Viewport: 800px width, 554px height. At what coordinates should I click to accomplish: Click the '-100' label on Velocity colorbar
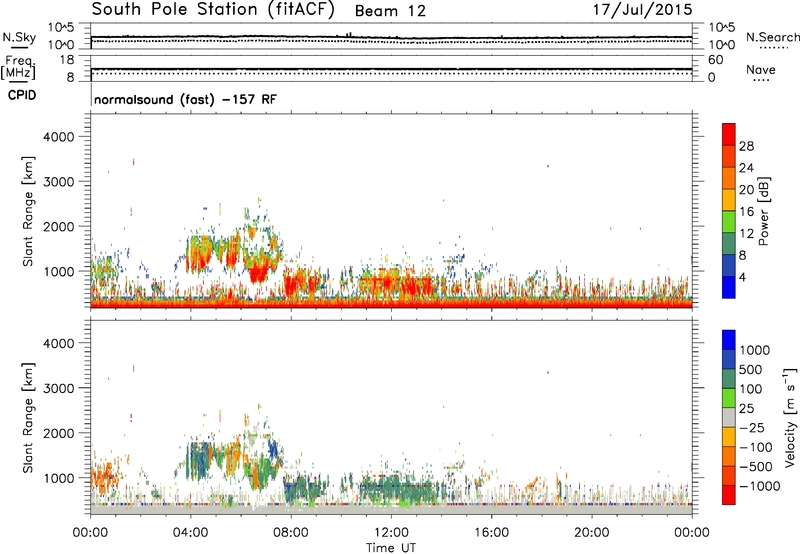(755, 447)
